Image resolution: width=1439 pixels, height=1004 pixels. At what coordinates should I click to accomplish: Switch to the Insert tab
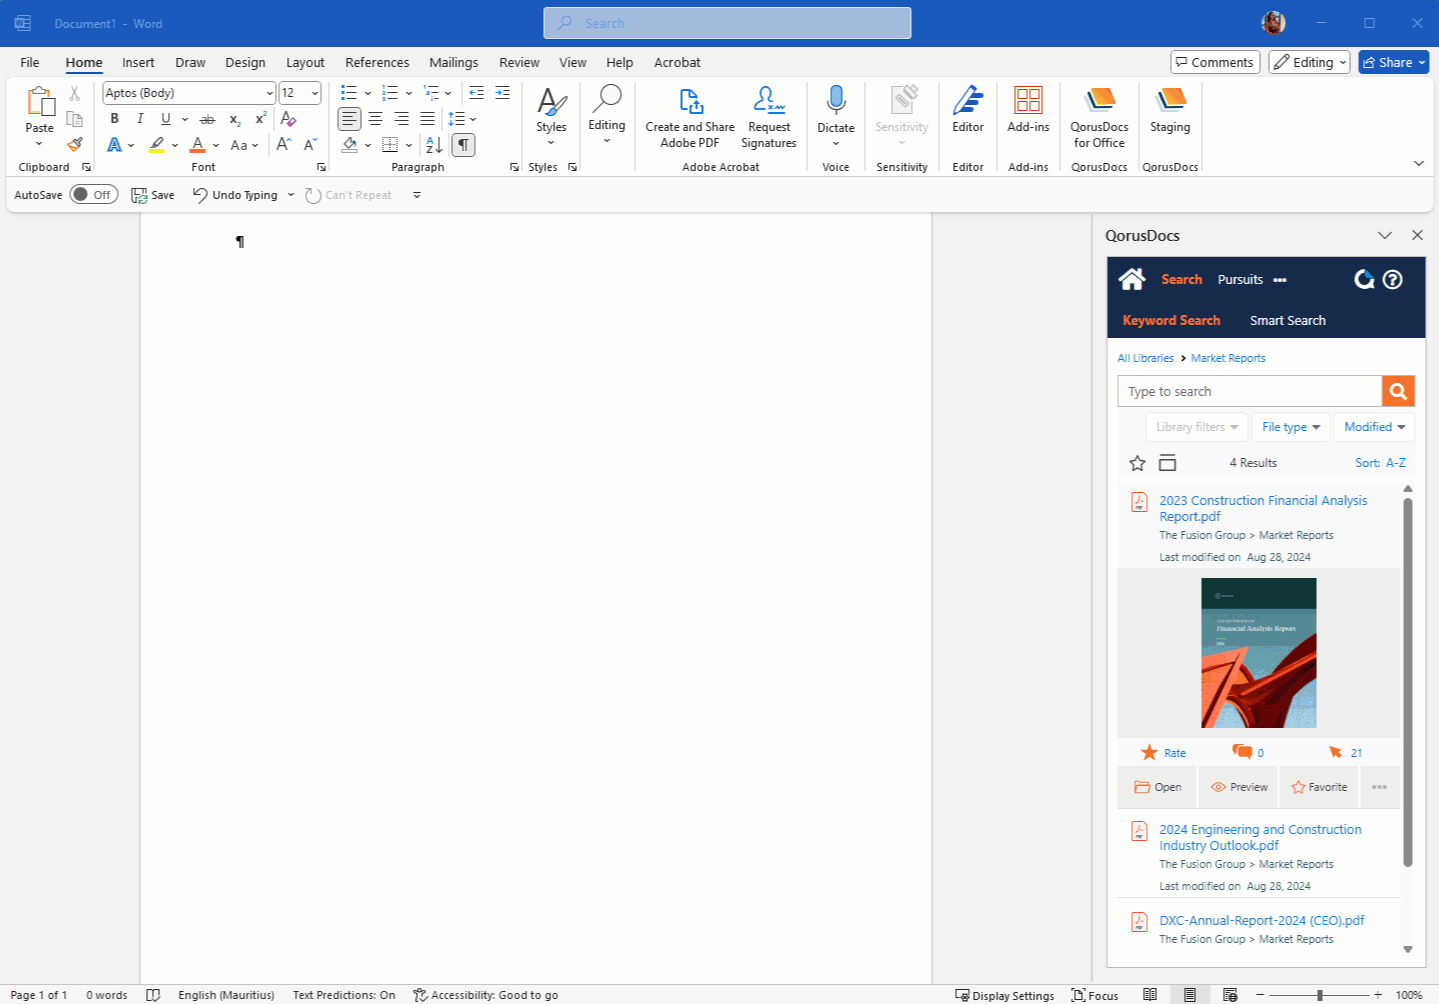pyautogui.click(x=138, y=62)
